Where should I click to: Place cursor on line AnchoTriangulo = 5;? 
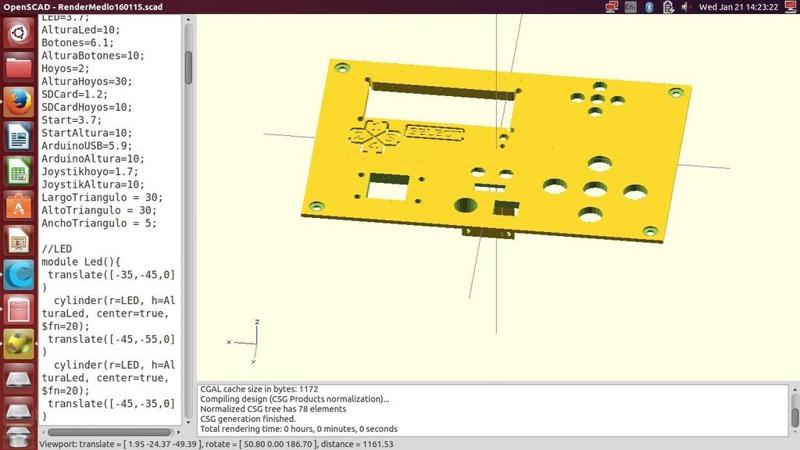(x=99, y=223)
